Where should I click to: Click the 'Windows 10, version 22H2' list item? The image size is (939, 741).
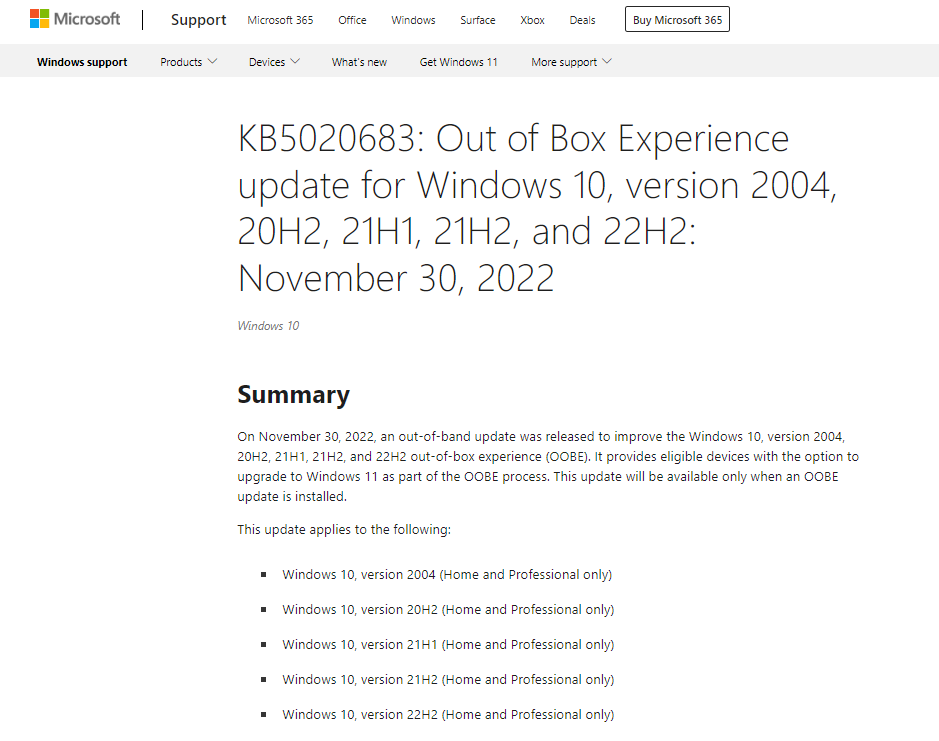tap(449, 715)
